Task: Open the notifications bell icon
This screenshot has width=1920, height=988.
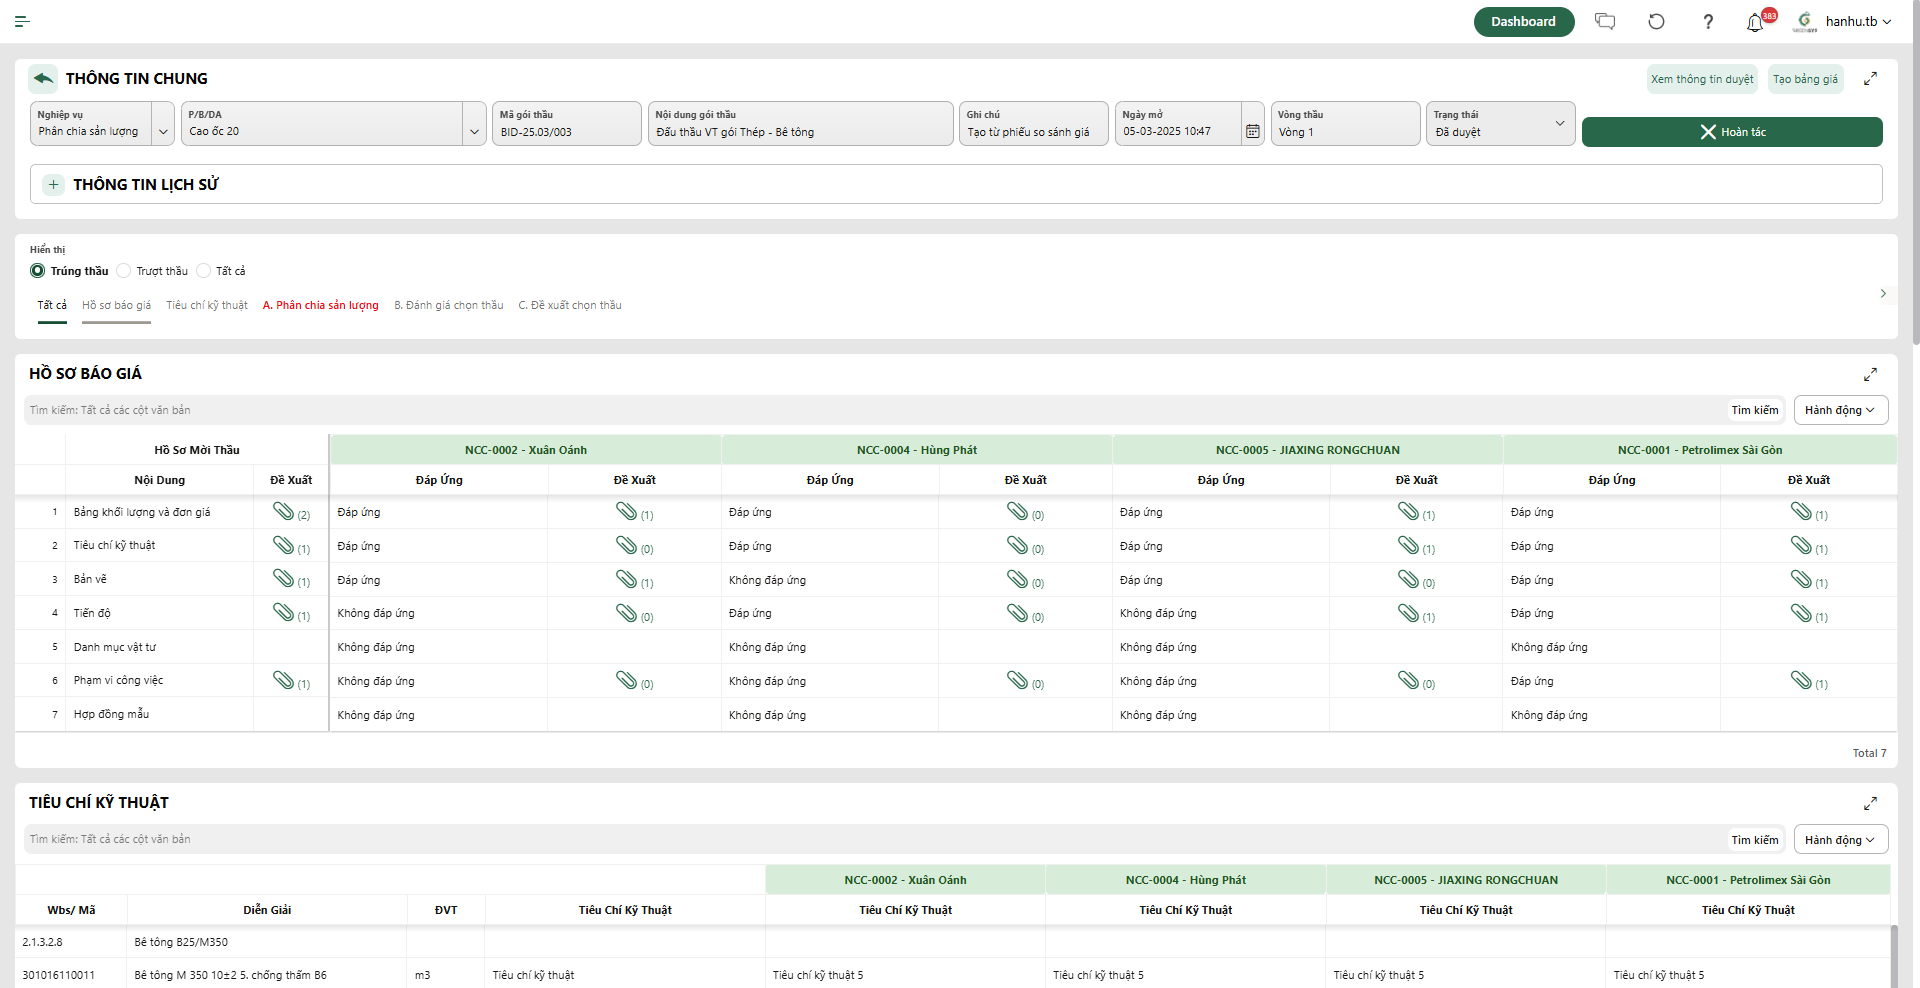Action: (x=1755, y=22)
